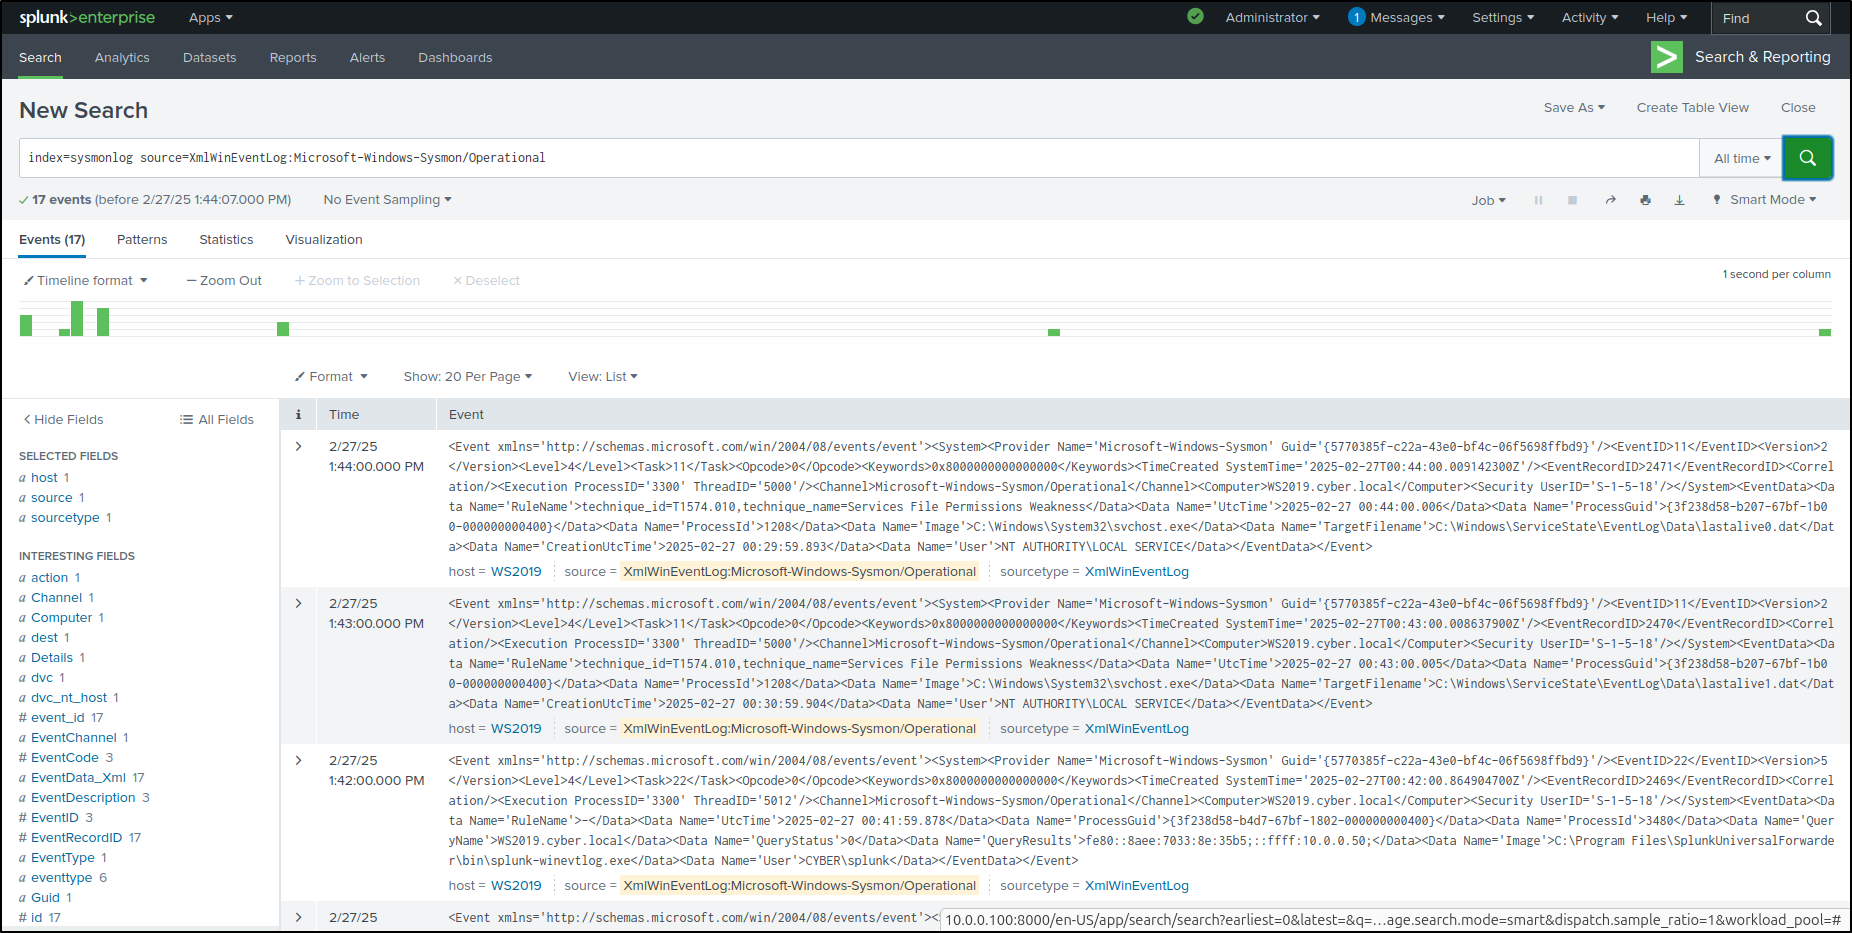1852x933 pixels.
Task: Print the search results using printer icon
Action: point(1646,199)
